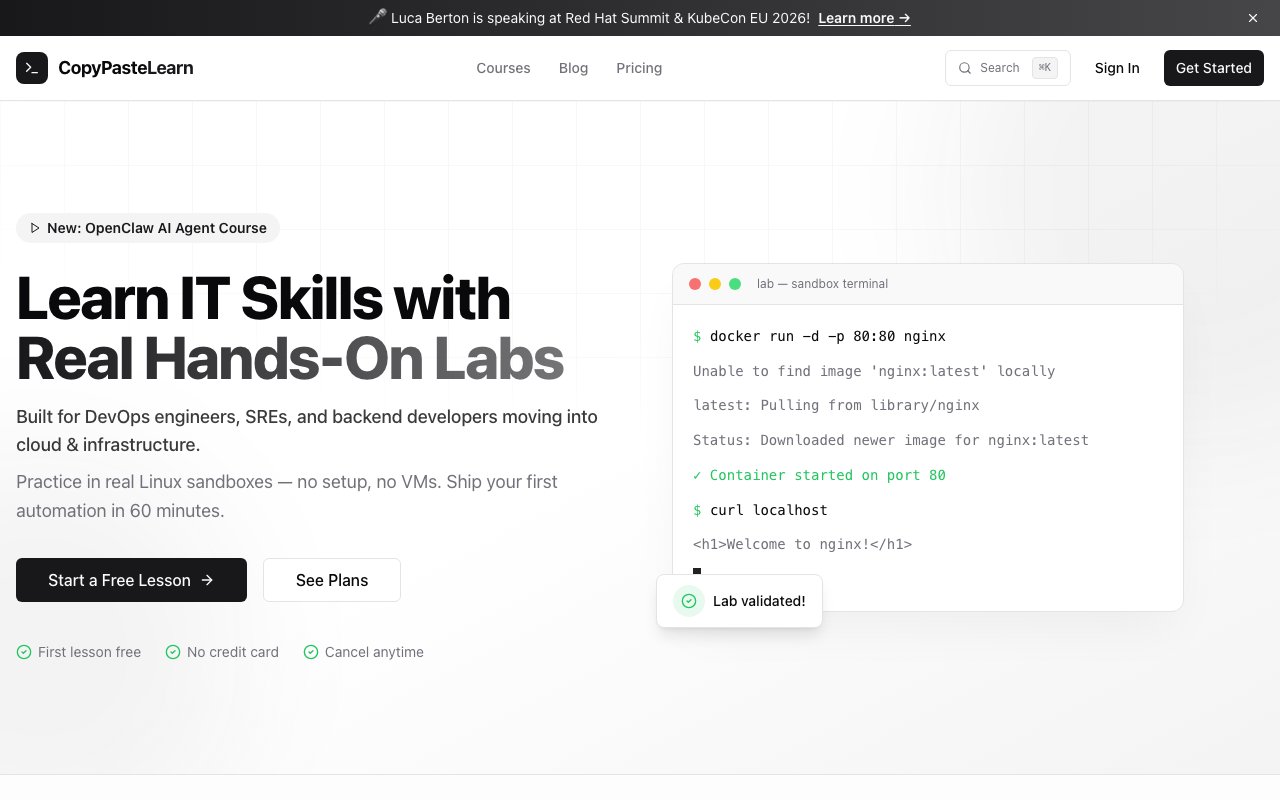The height and width of the screenshot is (800, 1280).
Task: Close the announcement banner
Action: 1253,18
